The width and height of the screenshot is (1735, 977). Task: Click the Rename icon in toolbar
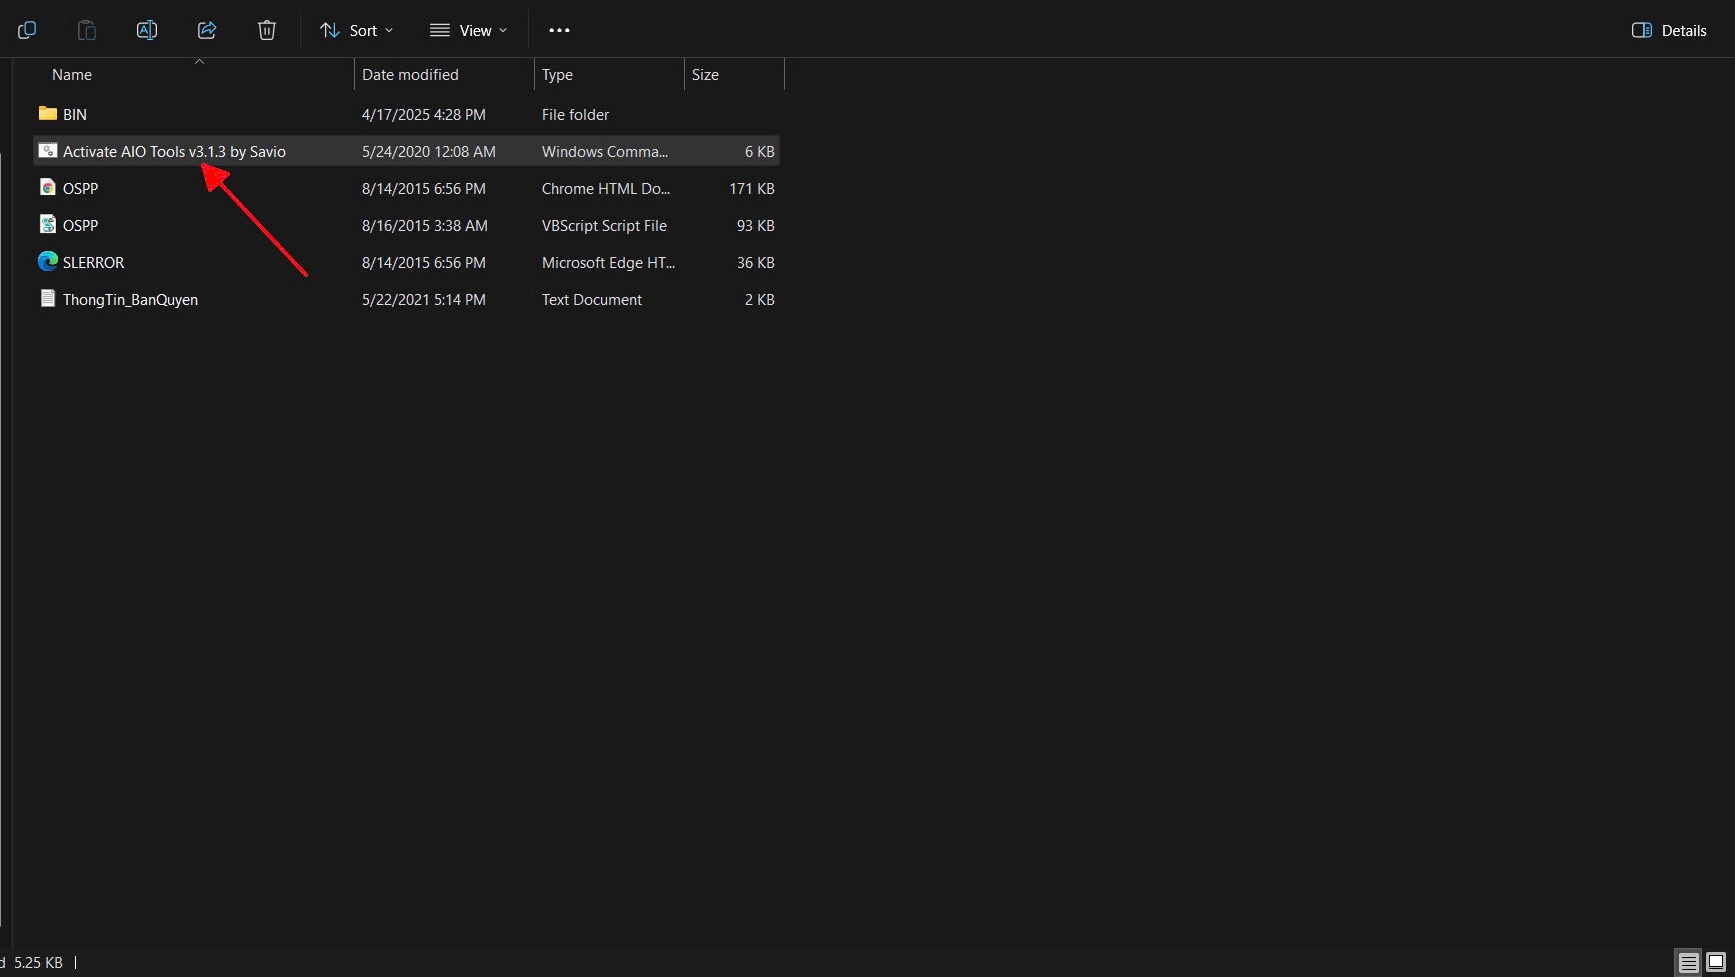tap(147, 30)
